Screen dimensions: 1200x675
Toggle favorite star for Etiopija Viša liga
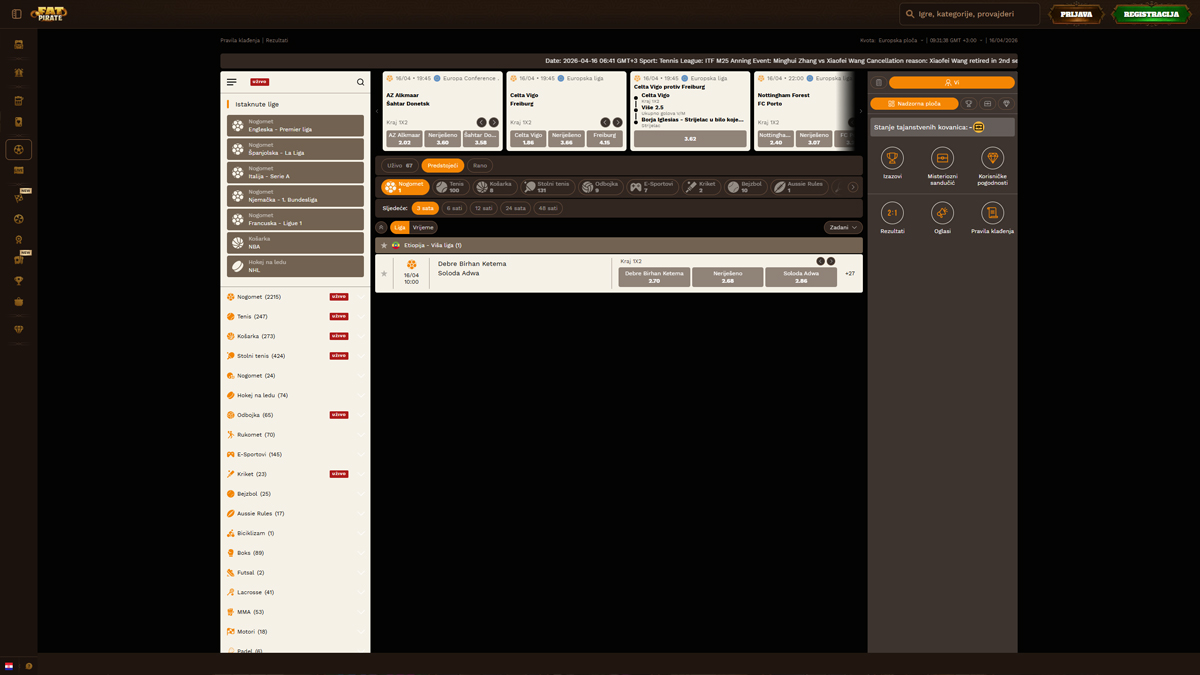click(384, 245)
